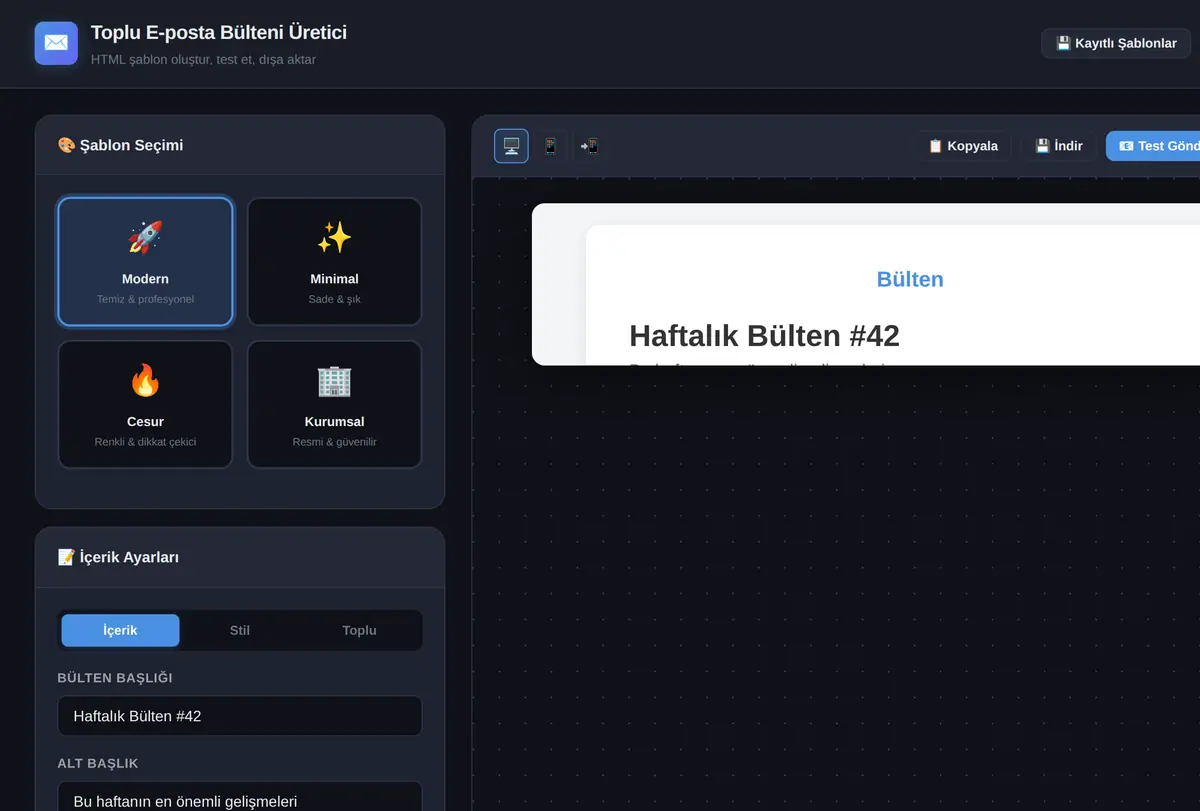Open Kayıtlı Şablonlar saved templates
Viewport: 1200px width, 811px height.
click(1116, 43)
